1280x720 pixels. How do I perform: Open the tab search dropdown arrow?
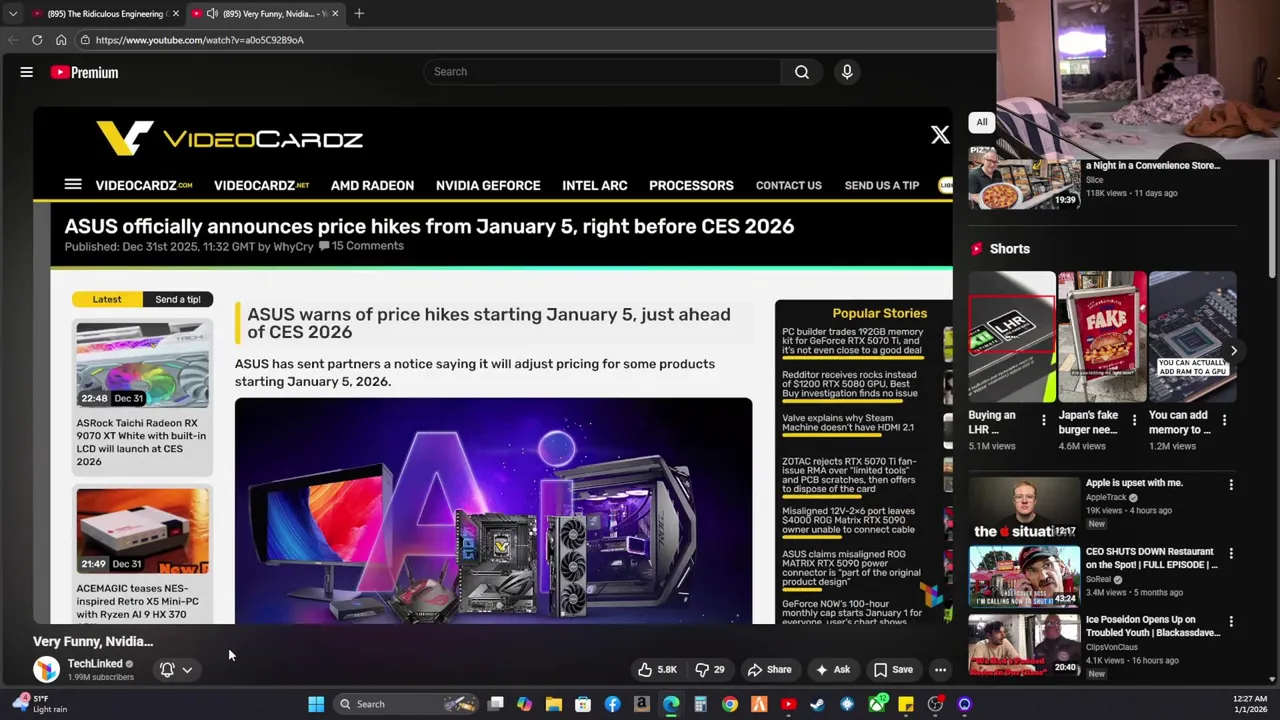coord(13,13)
